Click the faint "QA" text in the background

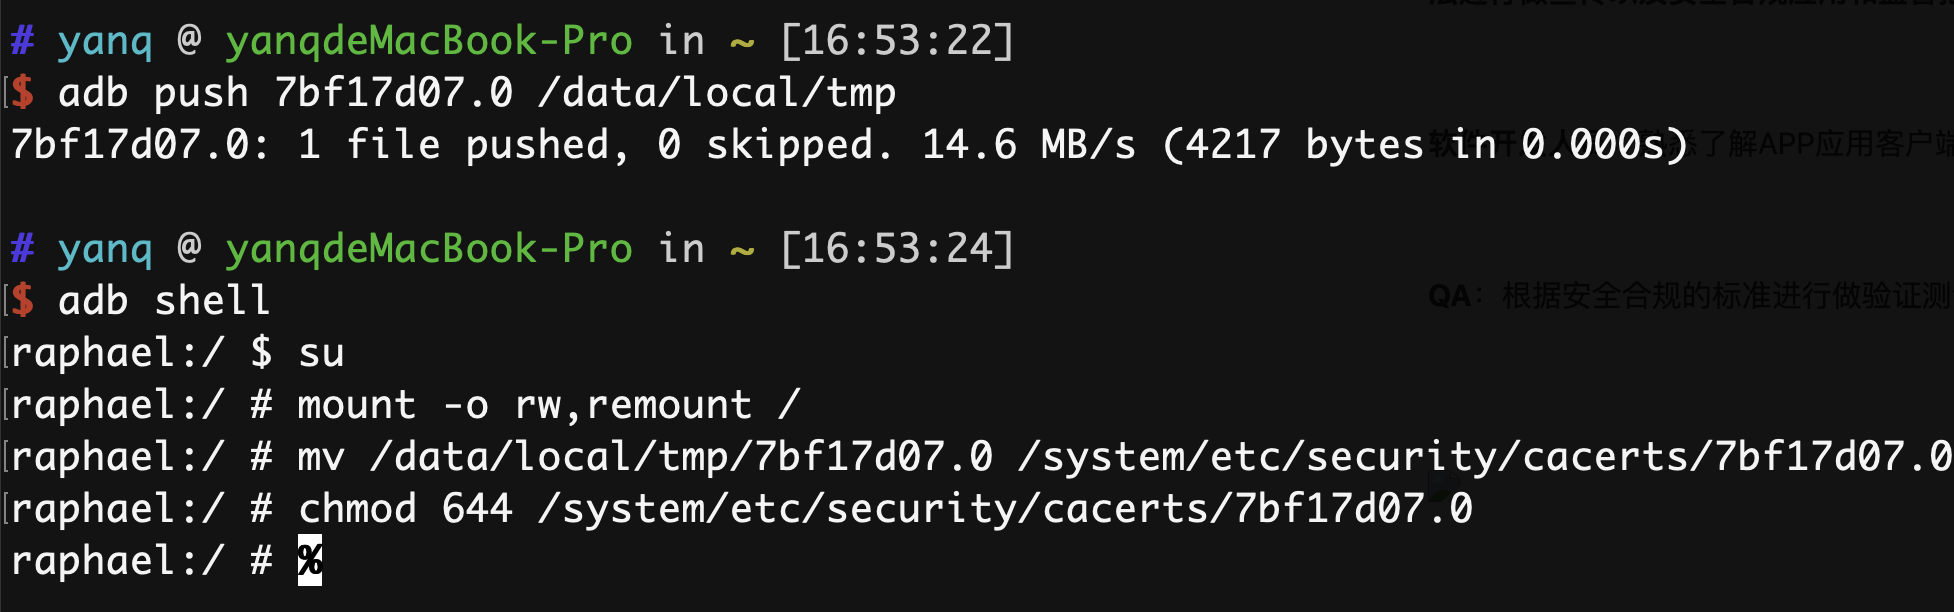pyautogui.click(x=1449, y=296)
